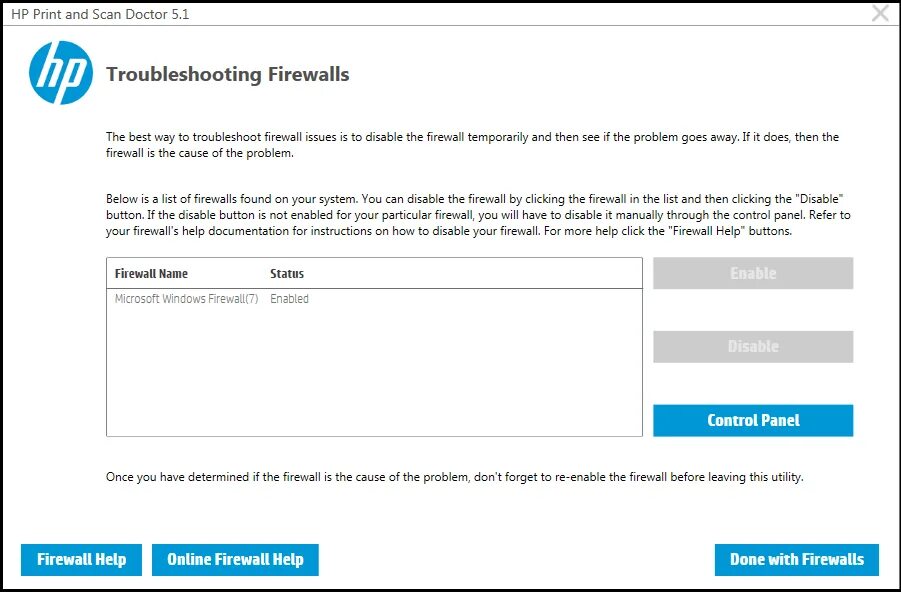This screenshot has height=592, width=901.
Task: Select Microsoft Windows Firewall(7) in the list
Action: click(186, 299)
